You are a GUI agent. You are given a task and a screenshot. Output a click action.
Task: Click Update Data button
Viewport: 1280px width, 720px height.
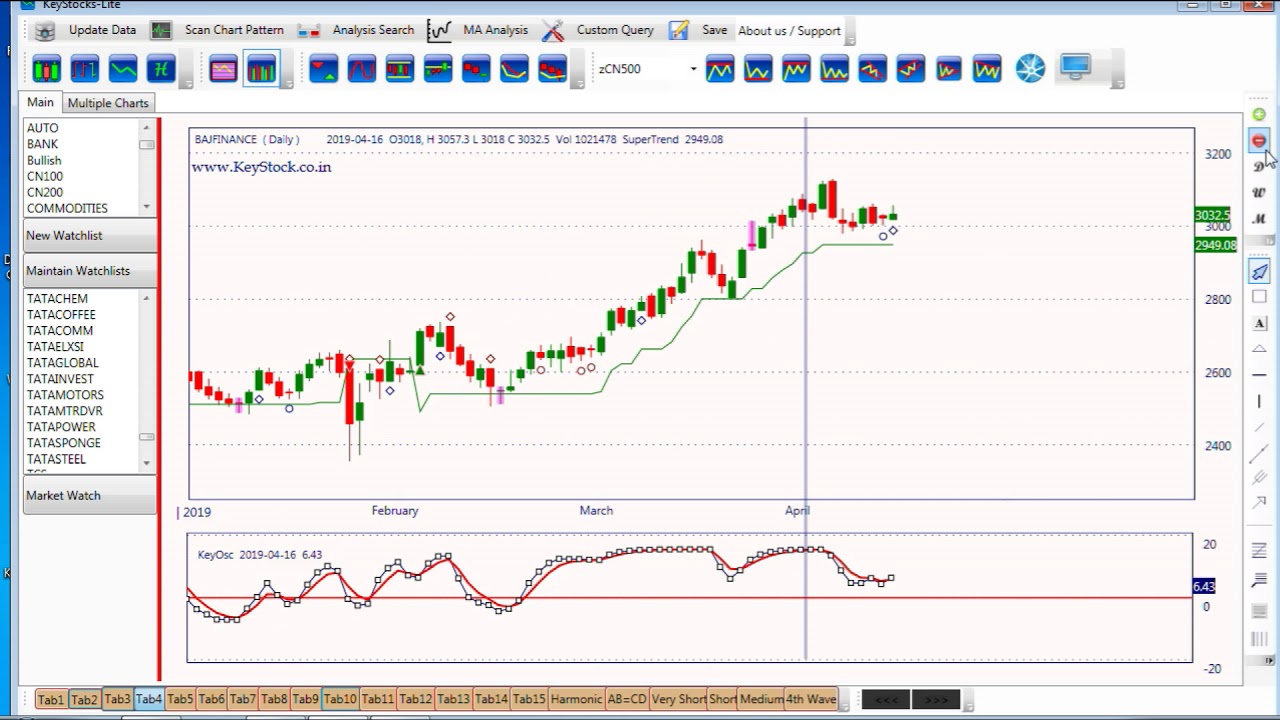pyautogui.click(x=86, y=30)
